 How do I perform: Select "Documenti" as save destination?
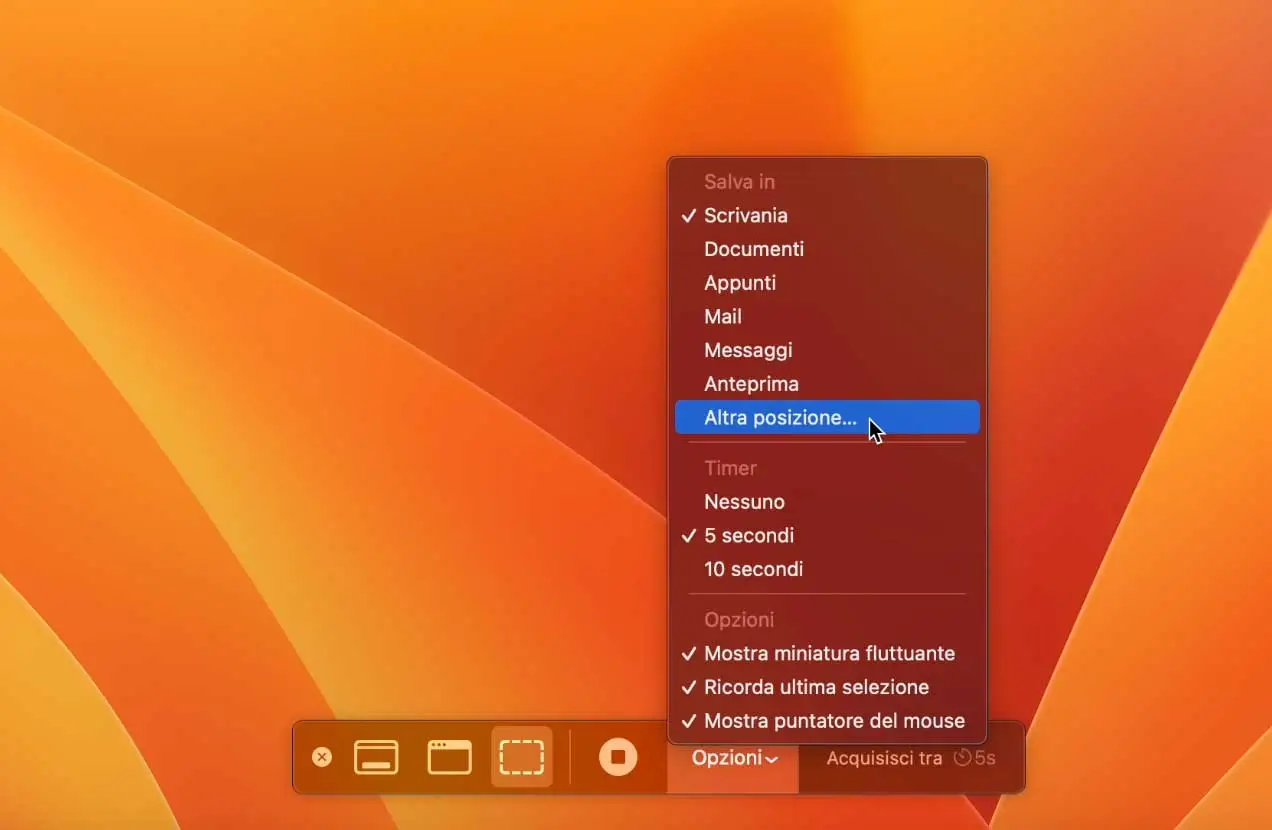pos(754,249)
